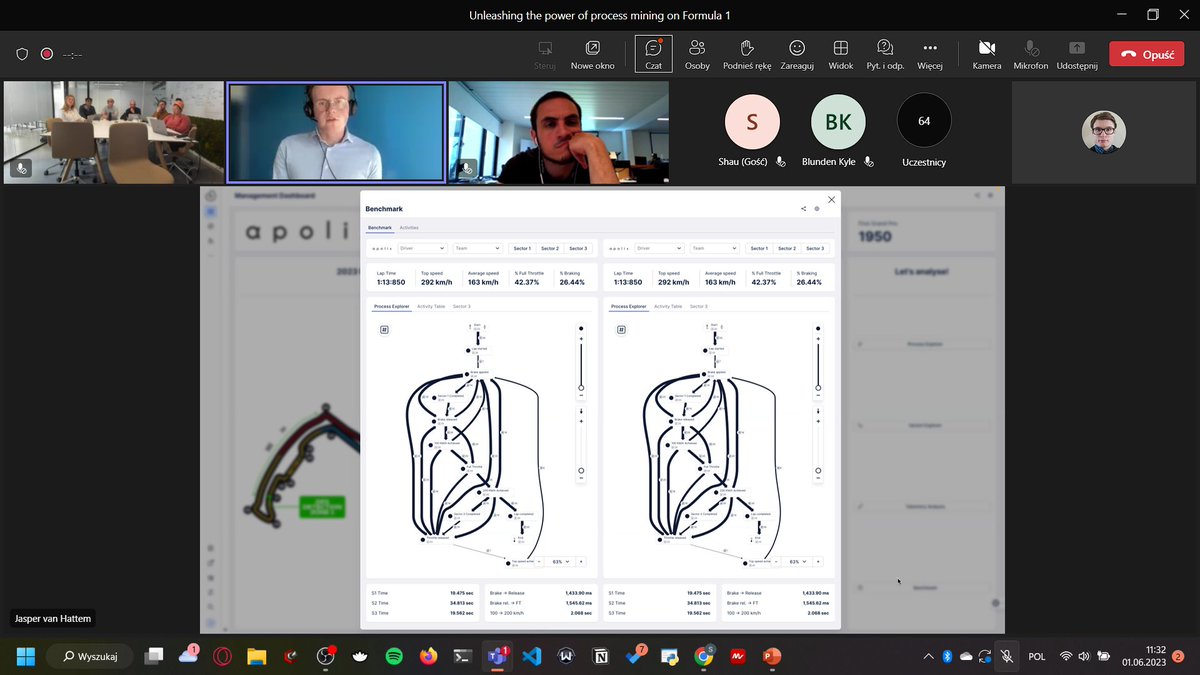This screenshot has height=675, width=1200.
Task: Click the Steruj control button
Action: coord(545,54)
